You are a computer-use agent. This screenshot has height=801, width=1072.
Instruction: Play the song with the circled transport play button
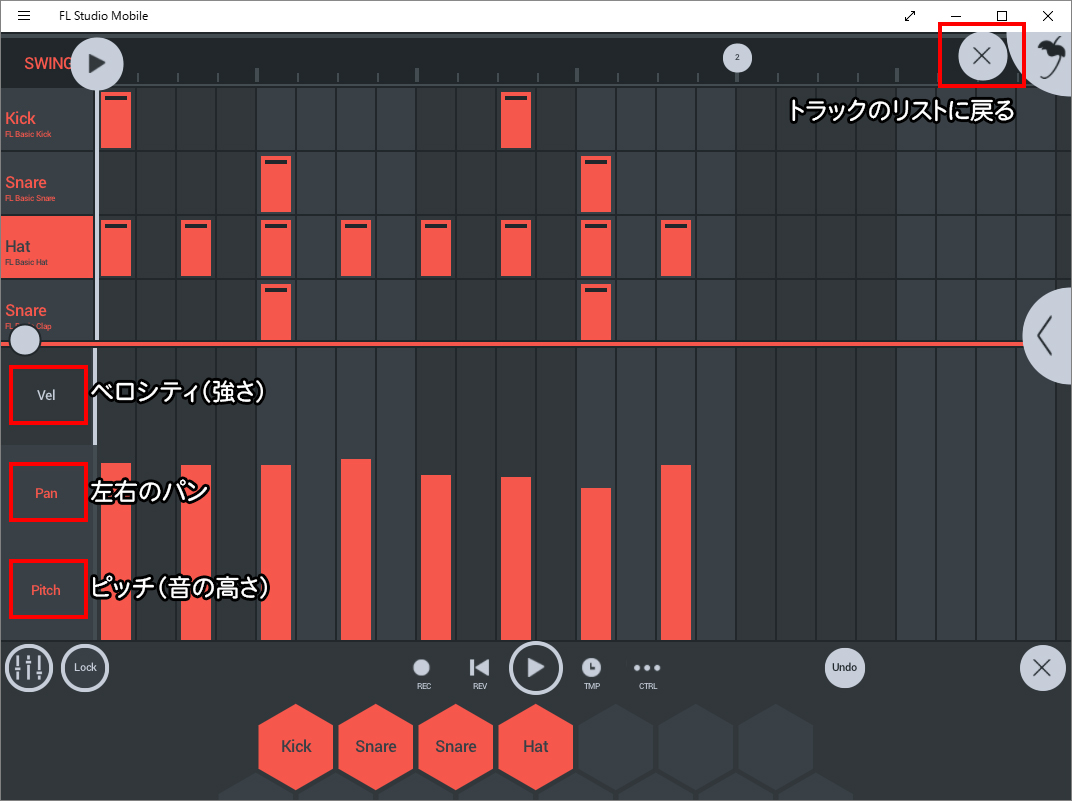[535, 668]
